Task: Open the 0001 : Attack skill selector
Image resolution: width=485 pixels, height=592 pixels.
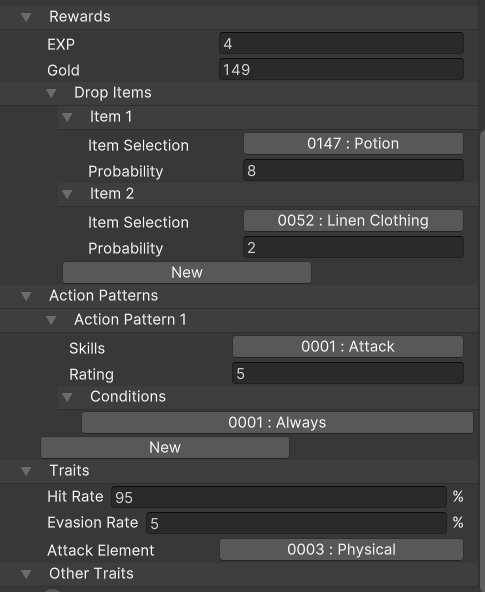Action: coord(348,347)
